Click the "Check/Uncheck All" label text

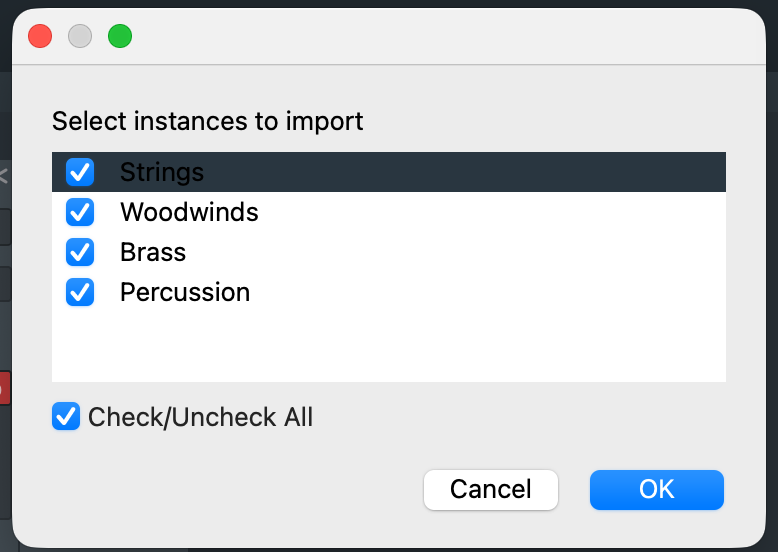coord(200,417)
